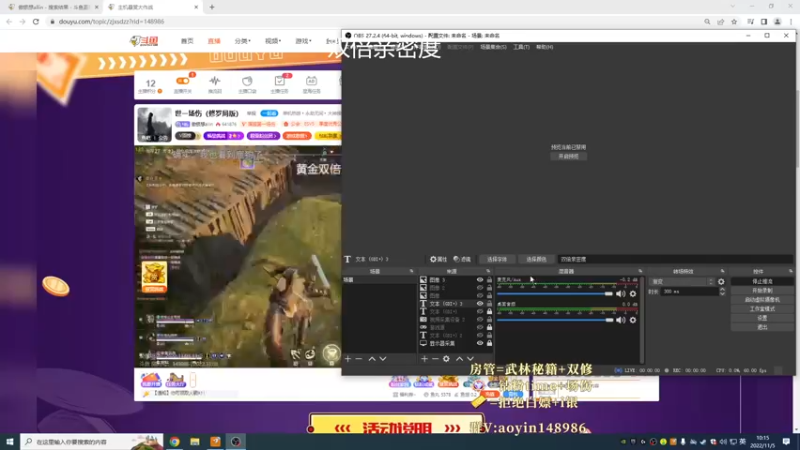This screenshot has height=450, width=800.
Task: Add a new source with the plus icon
Action: pos(424,359)
